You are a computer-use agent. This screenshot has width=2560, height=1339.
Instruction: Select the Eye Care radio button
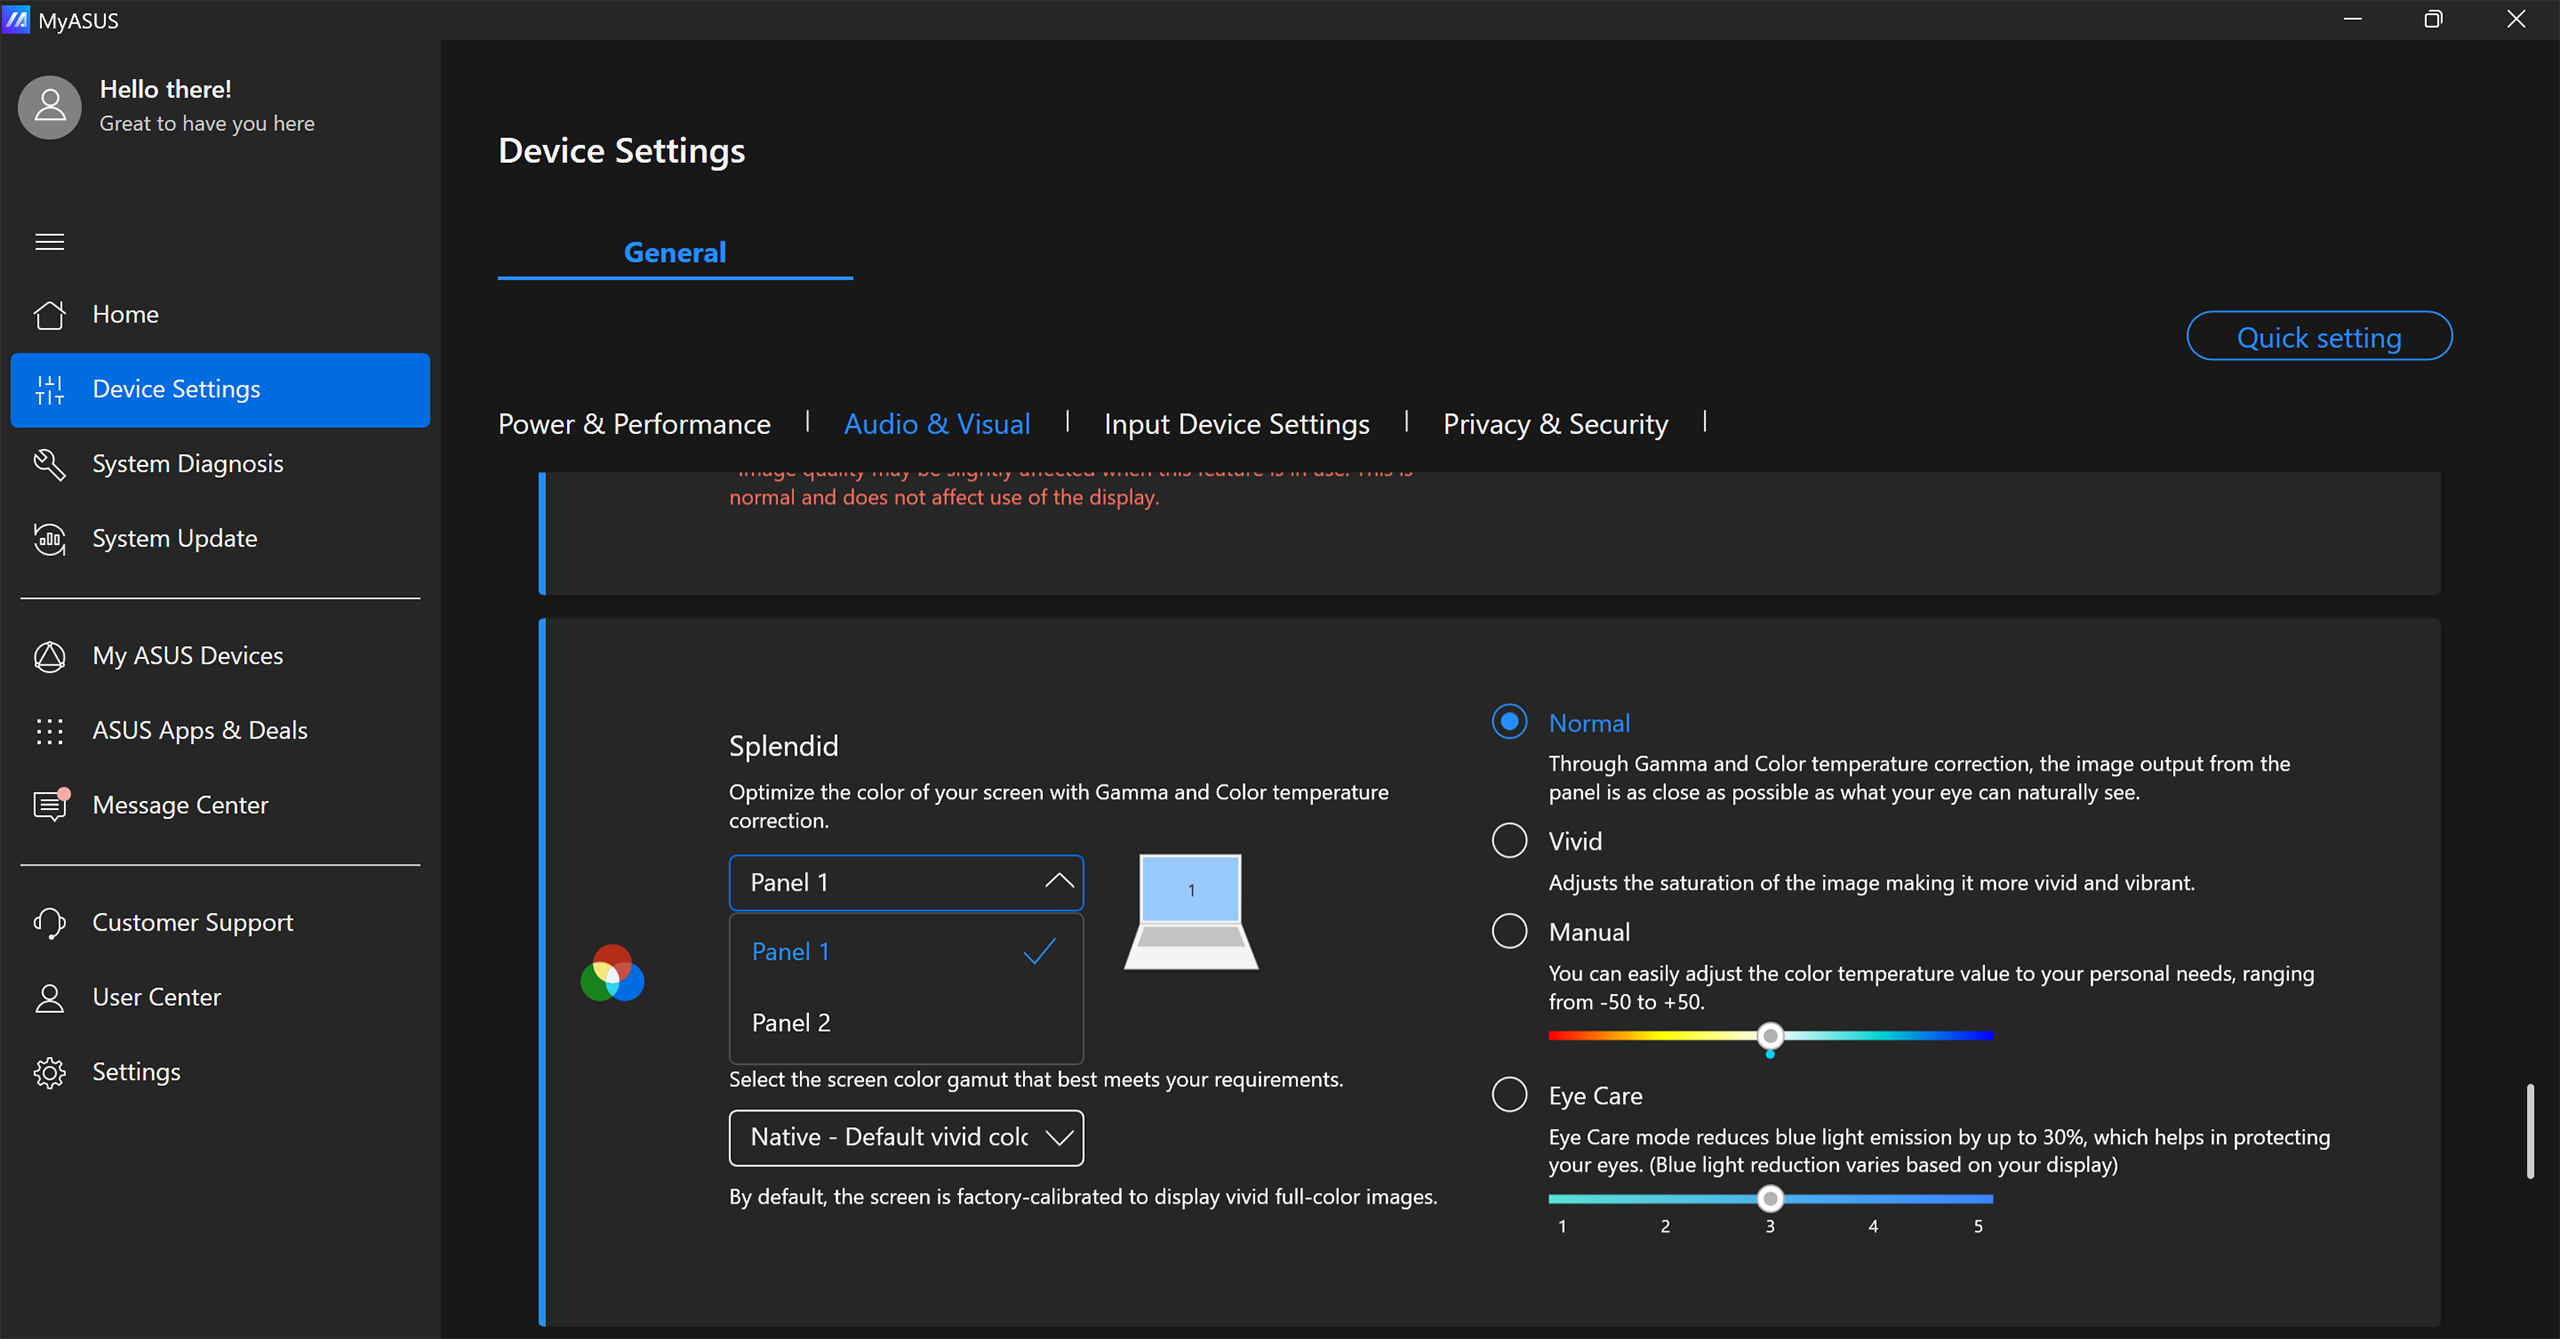(1509, 1094)
